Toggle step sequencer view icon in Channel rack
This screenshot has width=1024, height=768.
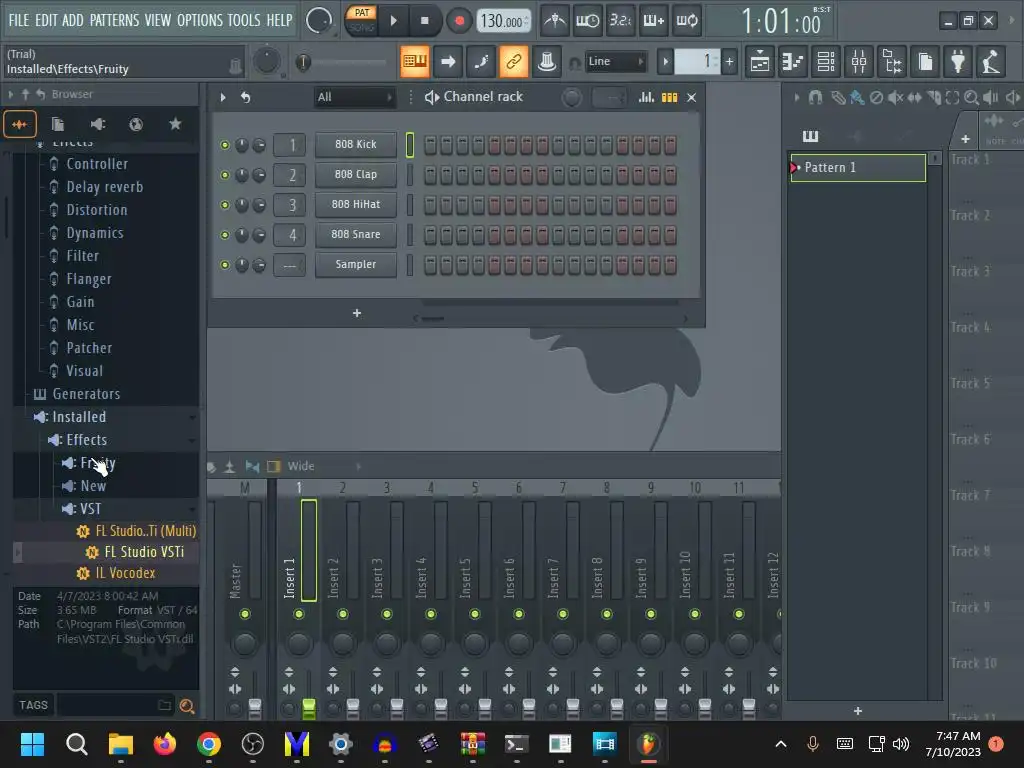pos(669,97)
